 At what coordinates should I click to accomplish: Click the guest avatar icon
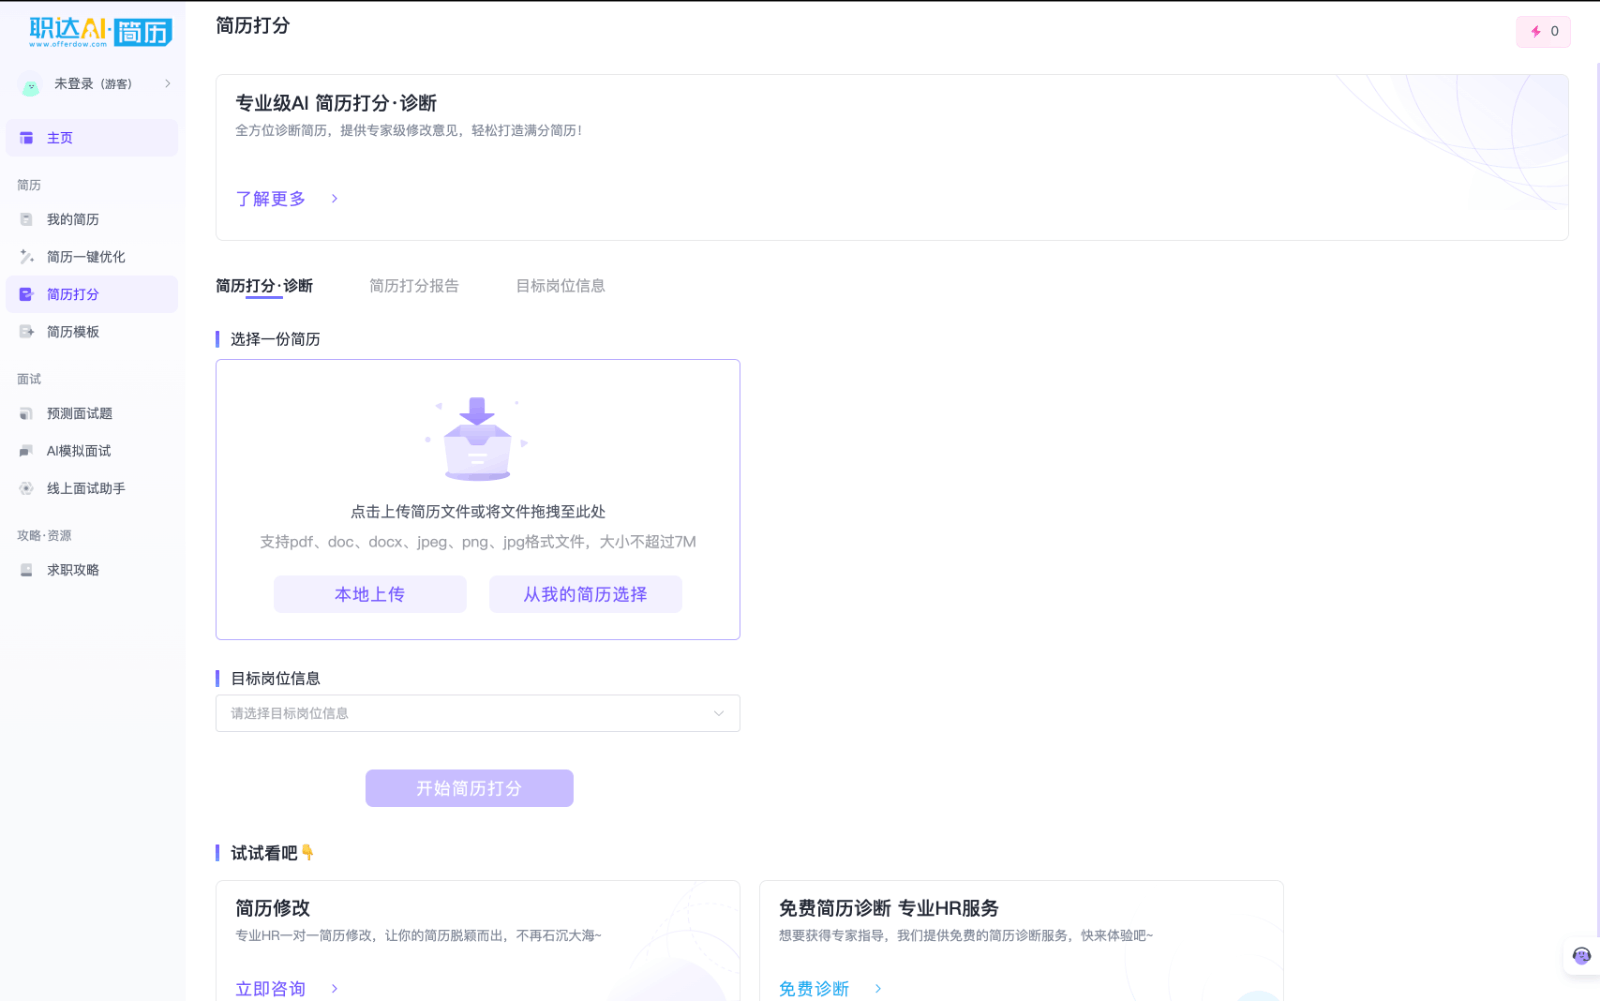pyautogui.click(x=31, y=86)
